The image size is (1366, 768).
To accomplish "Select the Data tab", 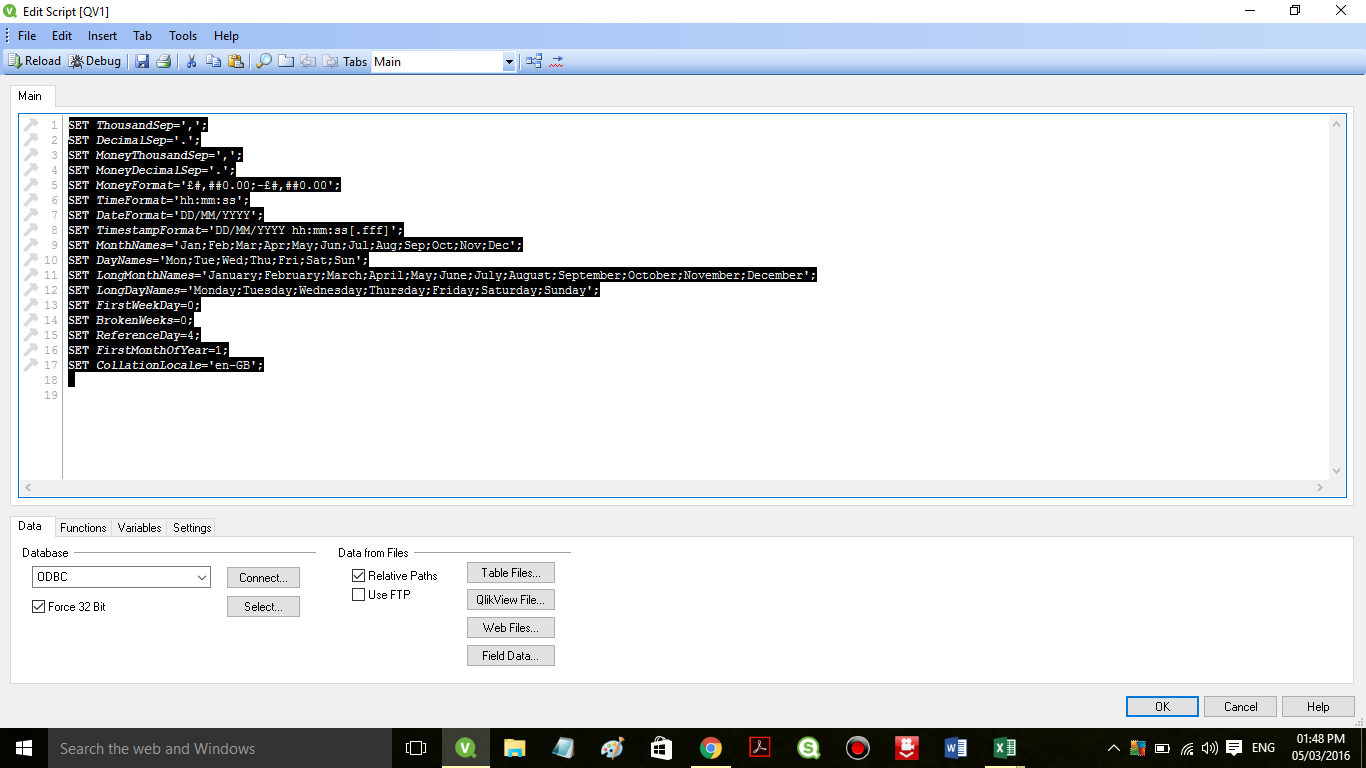I will pos(31,526).
